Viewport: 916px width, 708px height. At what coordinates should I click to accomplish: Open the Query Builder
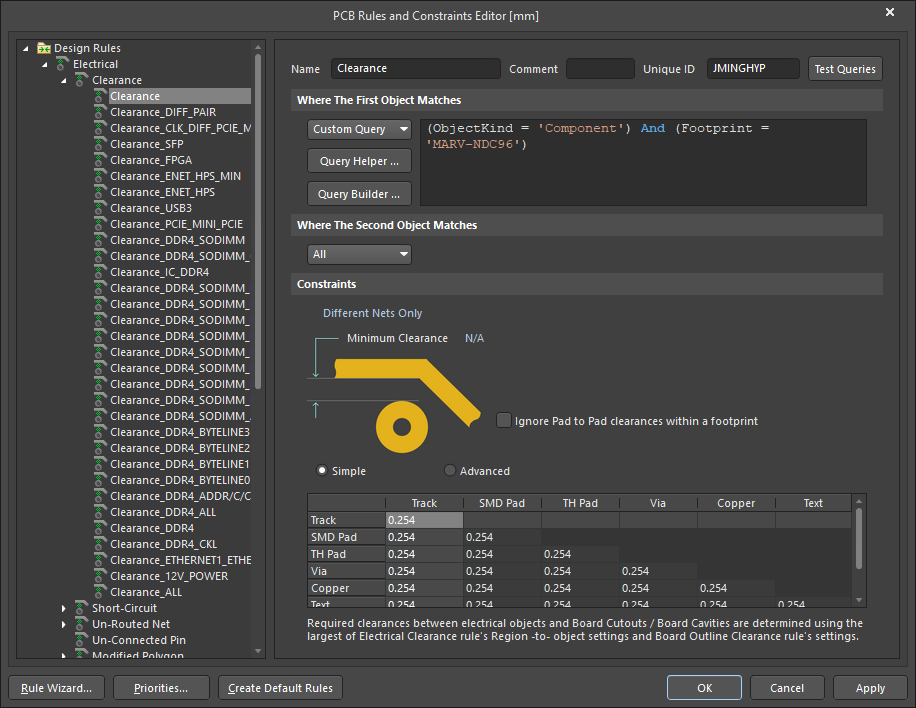pos(359,193)
